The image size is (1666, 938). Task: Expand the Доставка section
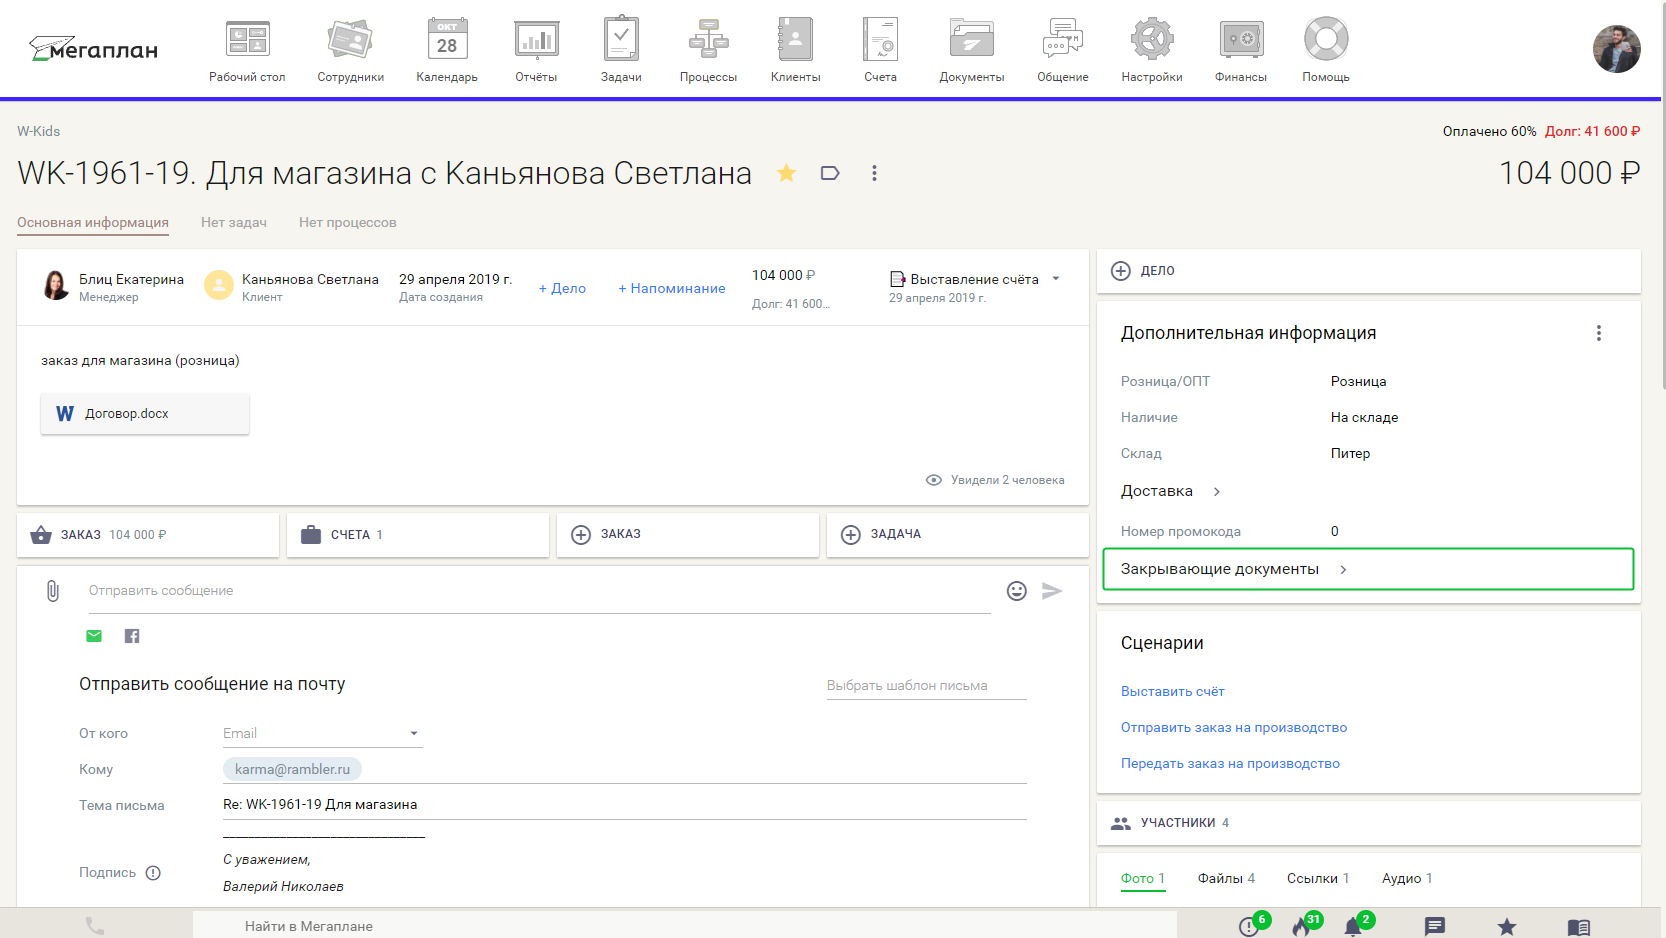tap(1171, 491)
